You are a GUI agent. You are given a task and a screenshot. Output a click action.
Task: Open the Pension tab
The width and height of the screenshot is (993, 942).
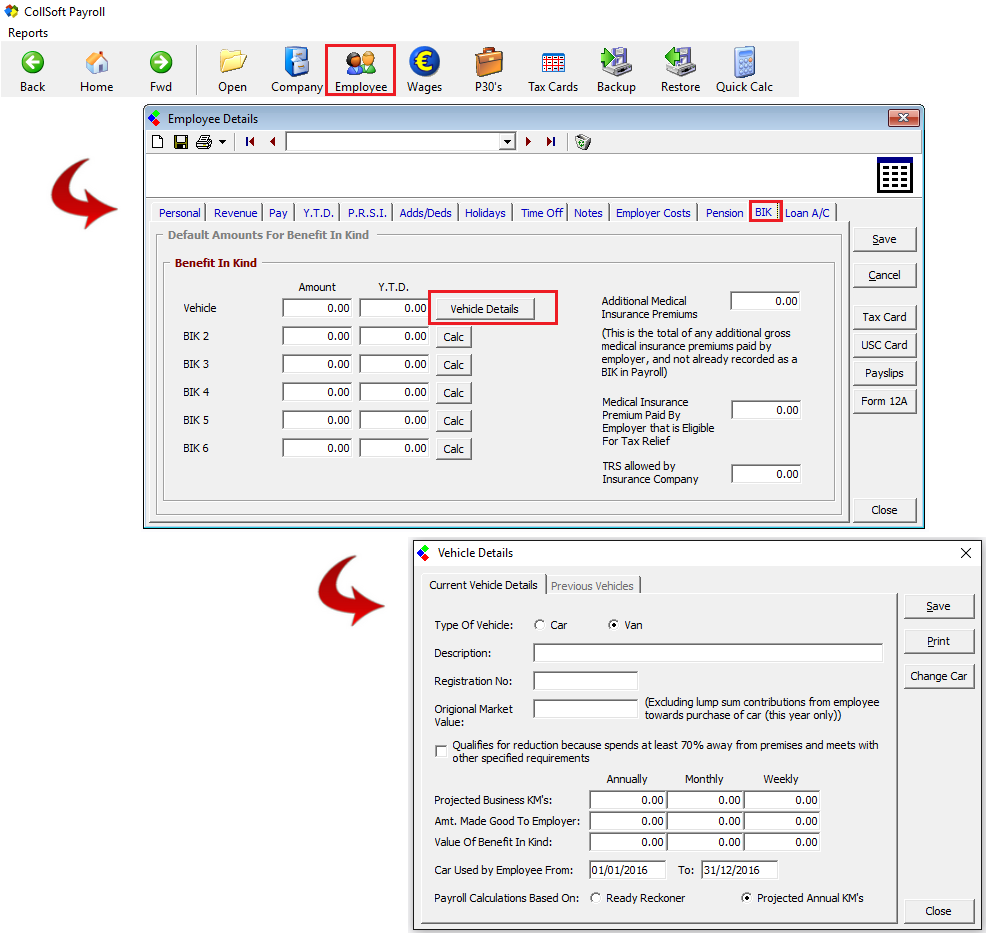724,213
